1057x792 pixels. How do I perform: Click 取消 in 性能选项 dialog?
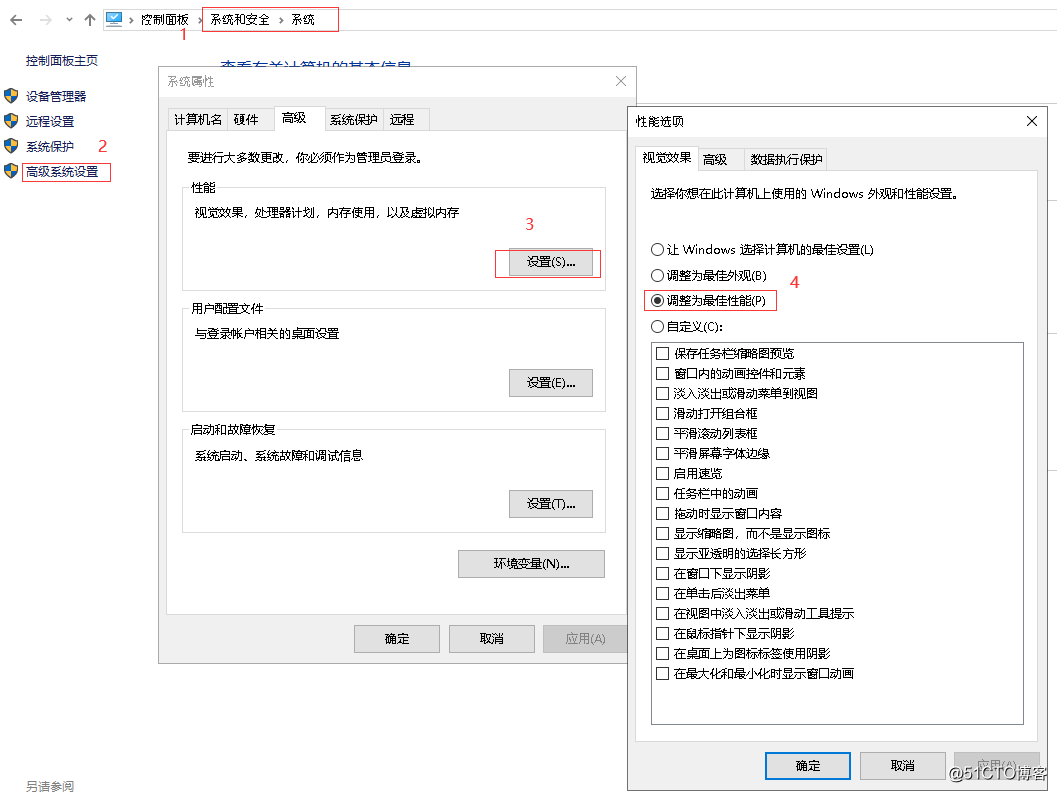(x=903, y=766)
